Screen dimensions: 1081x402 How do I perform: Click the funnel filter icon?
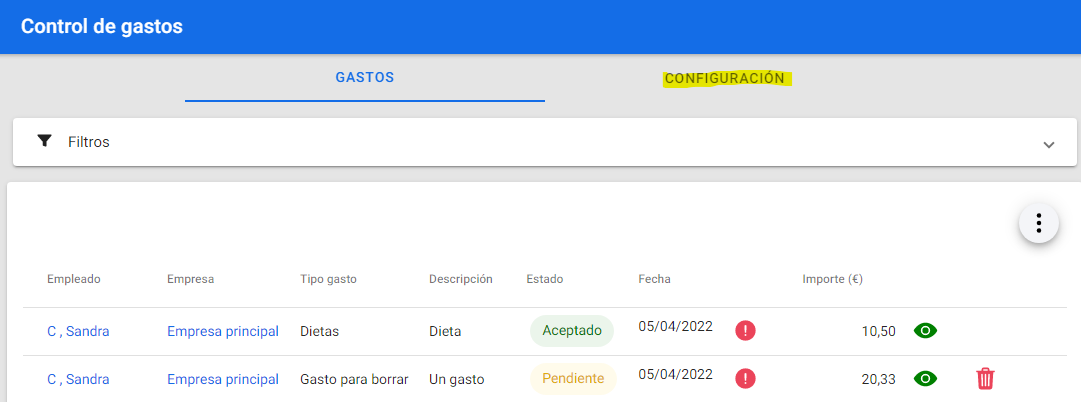pyautogui.click(x=44, y=141)
